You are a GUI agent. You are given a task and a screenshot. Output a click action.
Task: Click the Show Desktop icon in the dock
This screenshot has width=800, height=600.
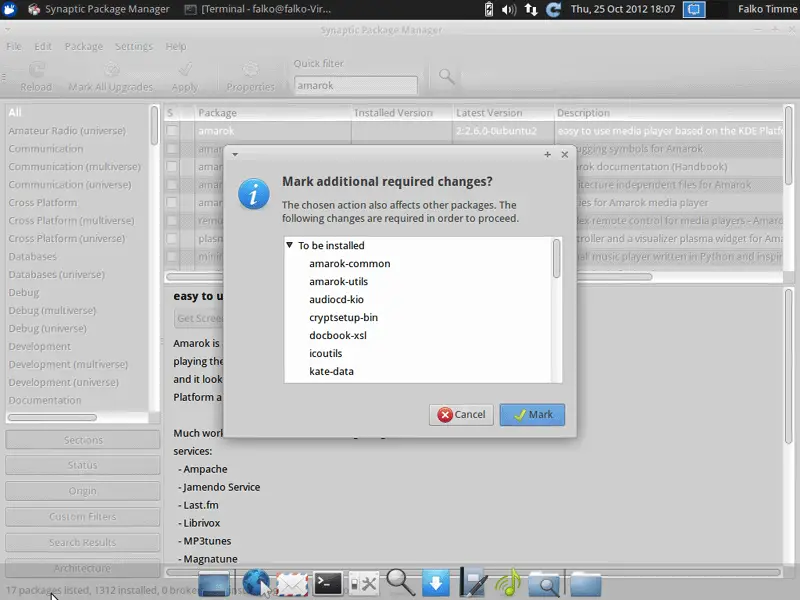(x=214, y=584)
